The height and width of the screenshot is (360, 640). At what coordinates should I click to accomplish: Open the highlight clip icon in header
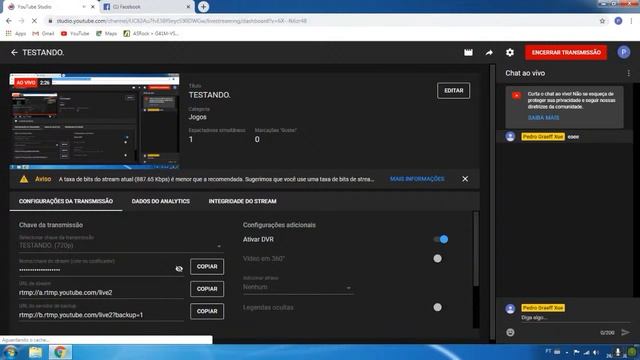pyautogui.click(x=468, y=52)
